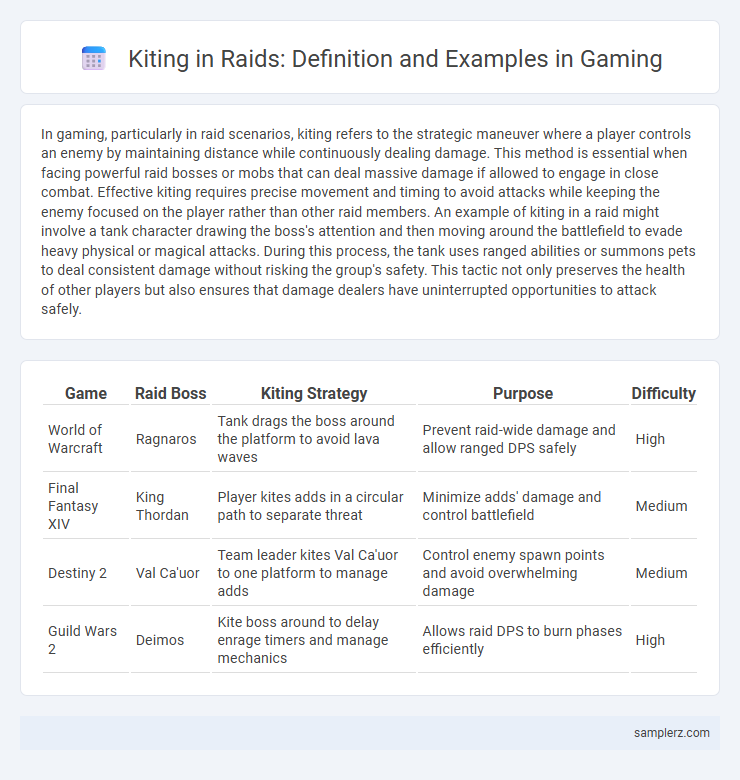Click 'Control enemy spawn points' purpose cell
740x780 pixels.
coord(523,573)
